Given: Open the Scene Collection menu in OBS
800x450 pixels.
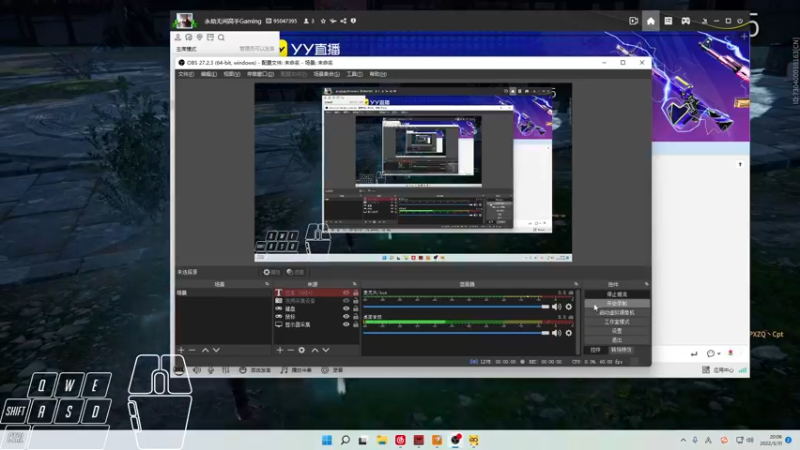Looking at the screenshot, I should coord(327,74).
